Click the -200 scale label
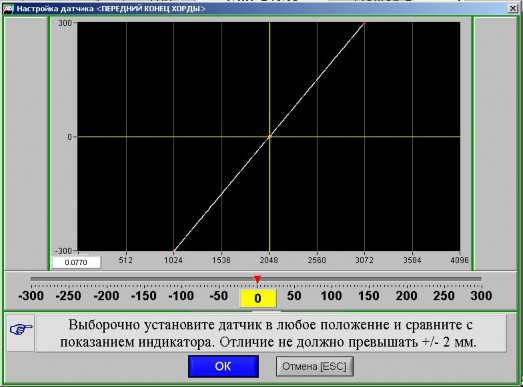Image resolution: width=523 pixels, height=387 pixels. point(106,296)
